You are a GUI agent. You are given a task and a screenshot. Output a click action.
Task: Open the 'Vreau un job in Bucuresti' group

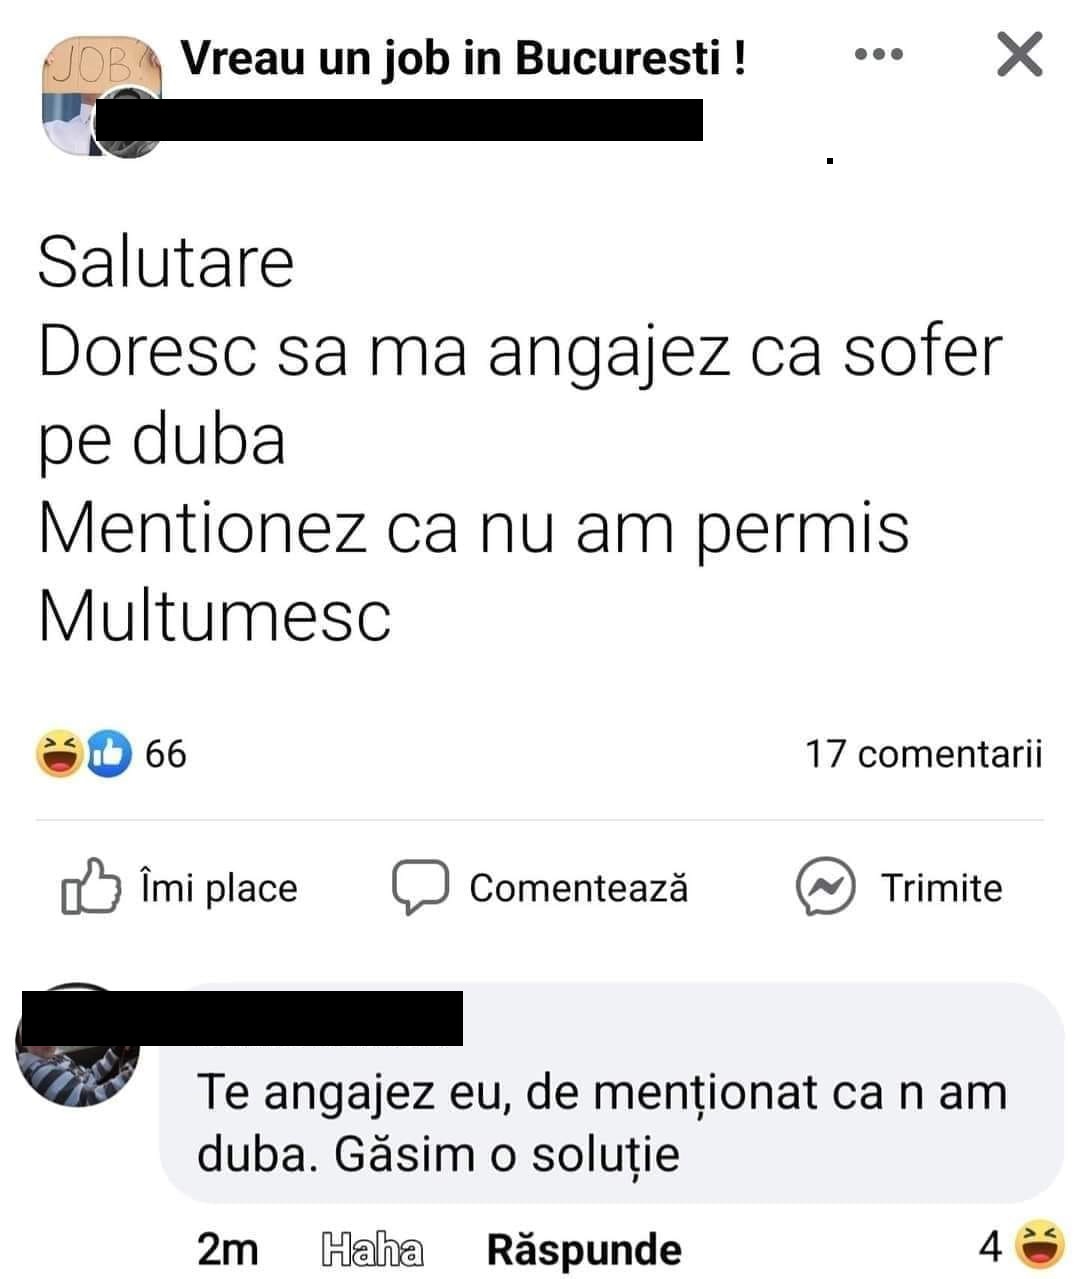pyautogui.click(x=463, y=58)
